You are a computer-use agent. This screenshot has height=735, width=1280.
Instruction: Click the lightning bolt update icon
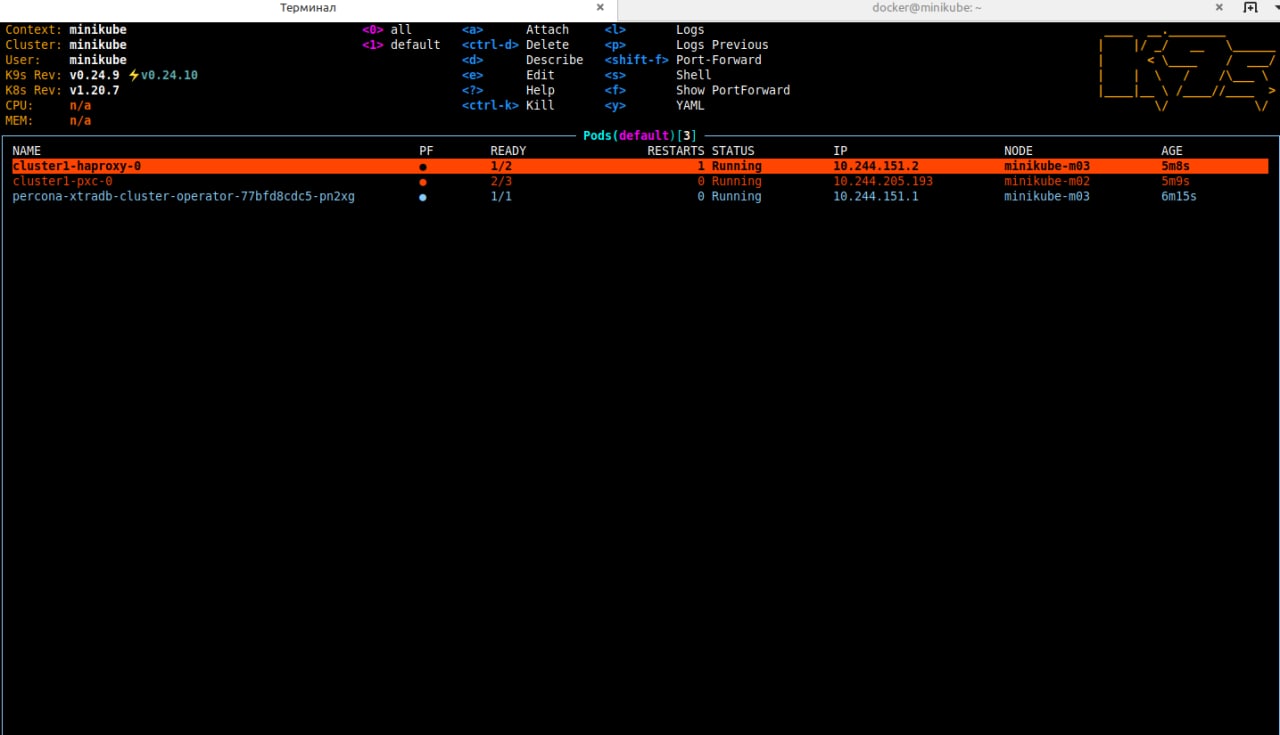click(x=133, y=75)
